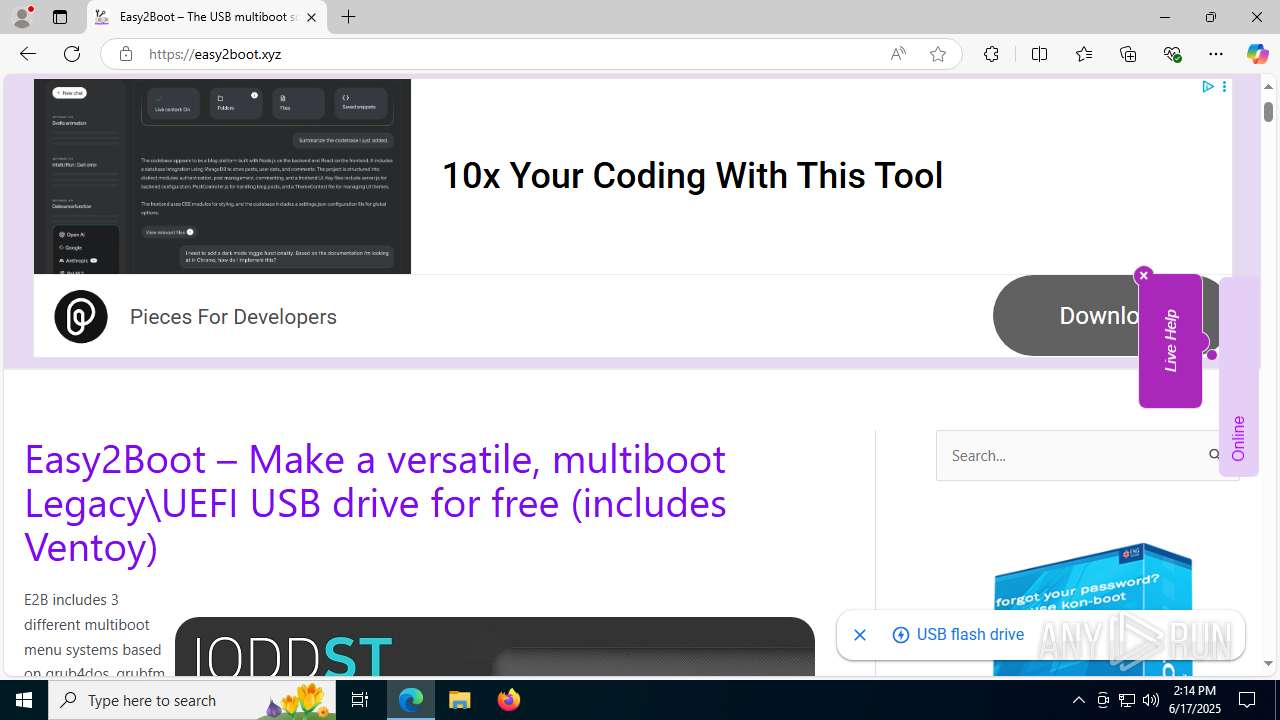1280x720 pixels.
Task: Open Browser essentials
Action: (x=1172, y=54)
